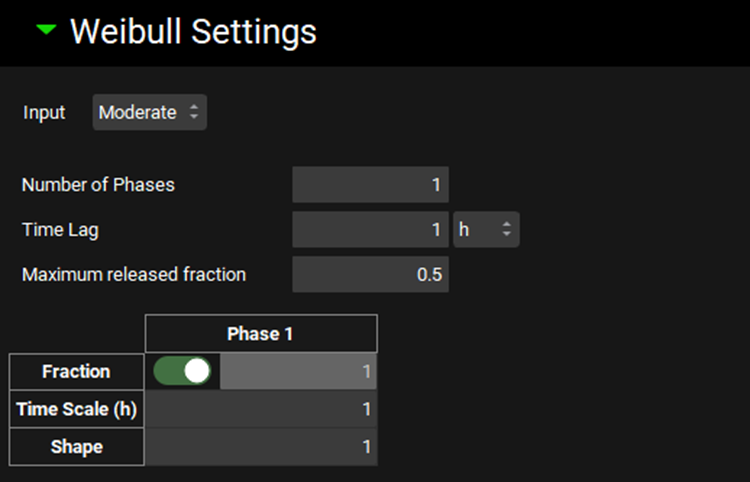750x482 pixels.
Task: Click the Time Lag label
Action: point(60,230)
